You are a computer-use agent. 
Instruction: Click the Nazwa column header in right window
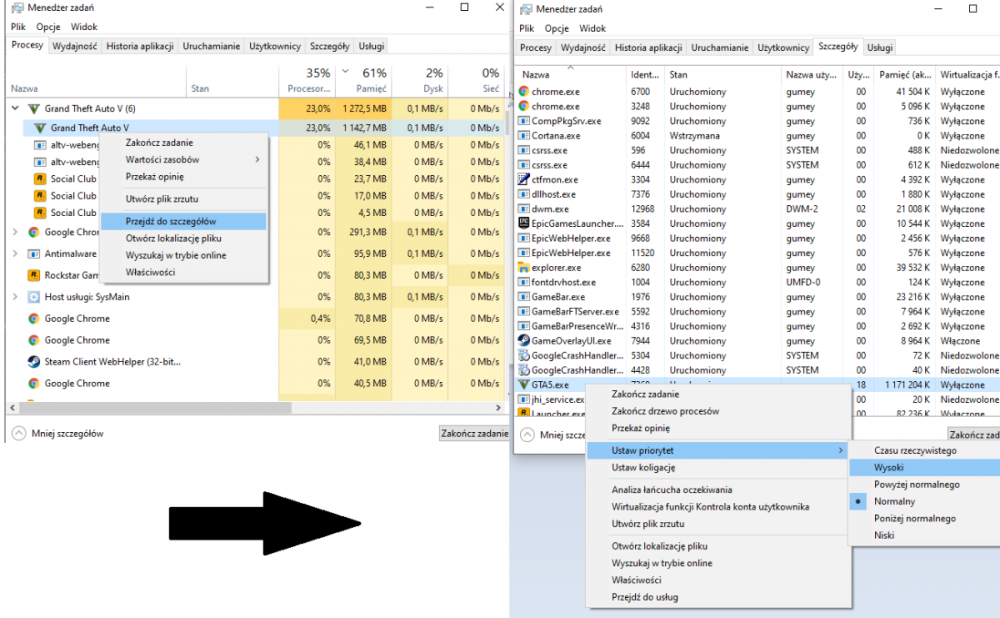pos(570,75)
